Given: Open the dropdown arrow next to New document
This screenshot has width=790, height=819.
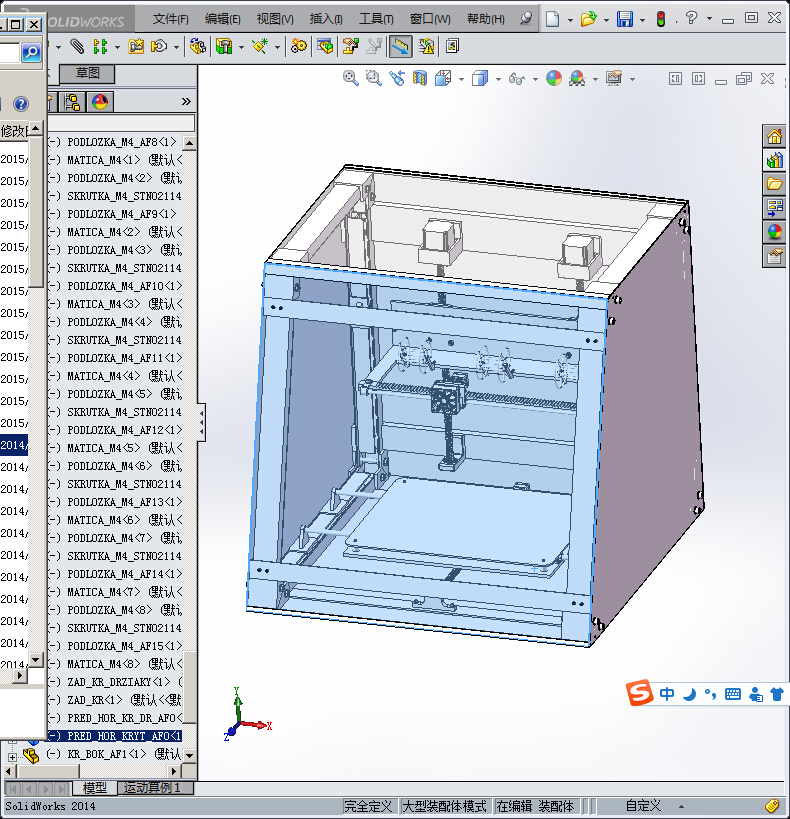Looking at the screenshot, I should pos(570,20).
